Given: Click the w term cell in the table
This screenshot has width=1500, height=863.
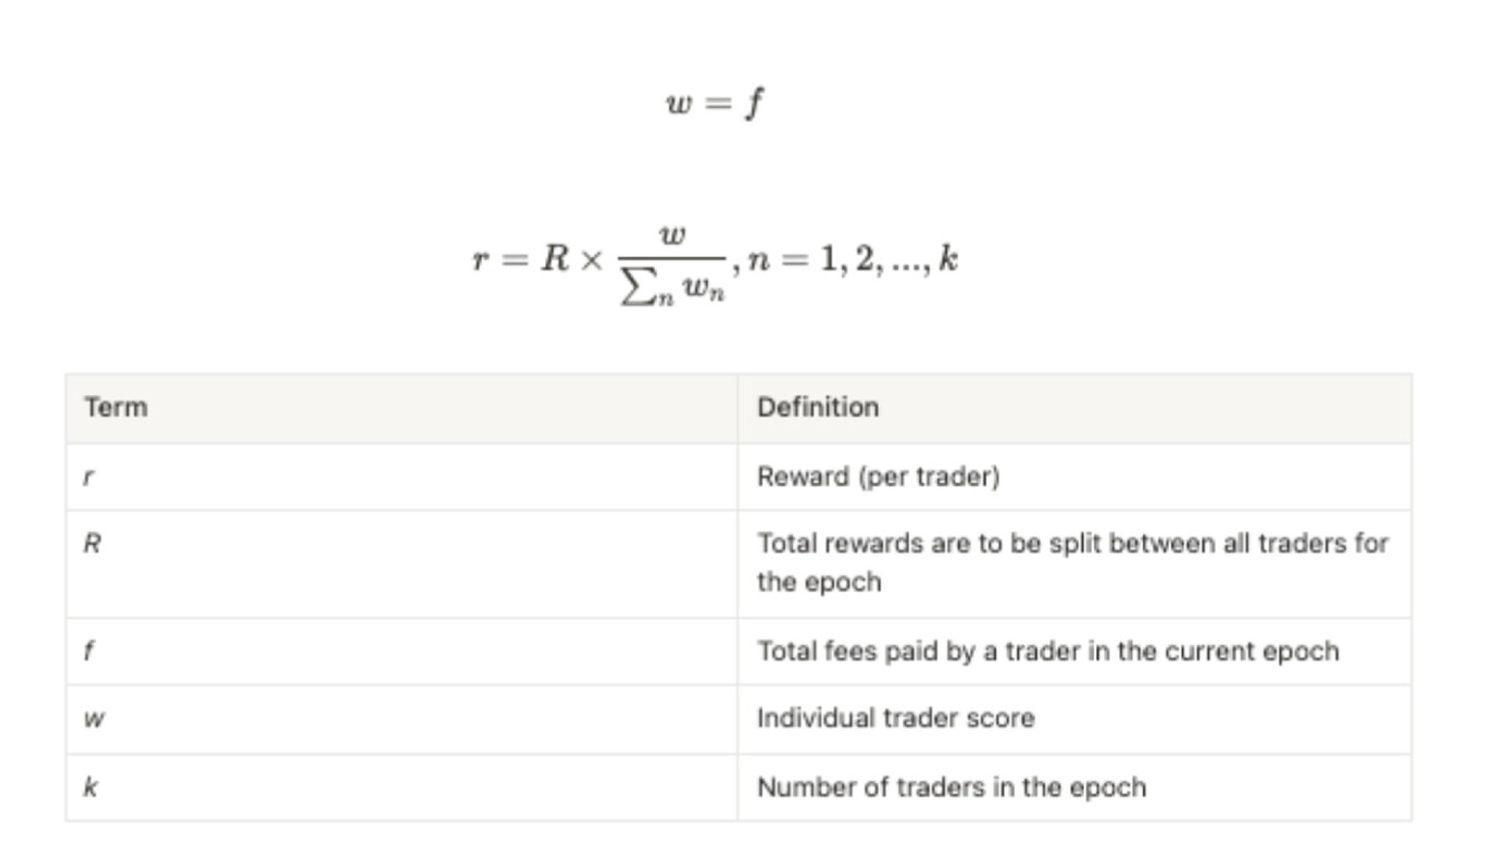Looking at the screenshot, I should [94, 719].
